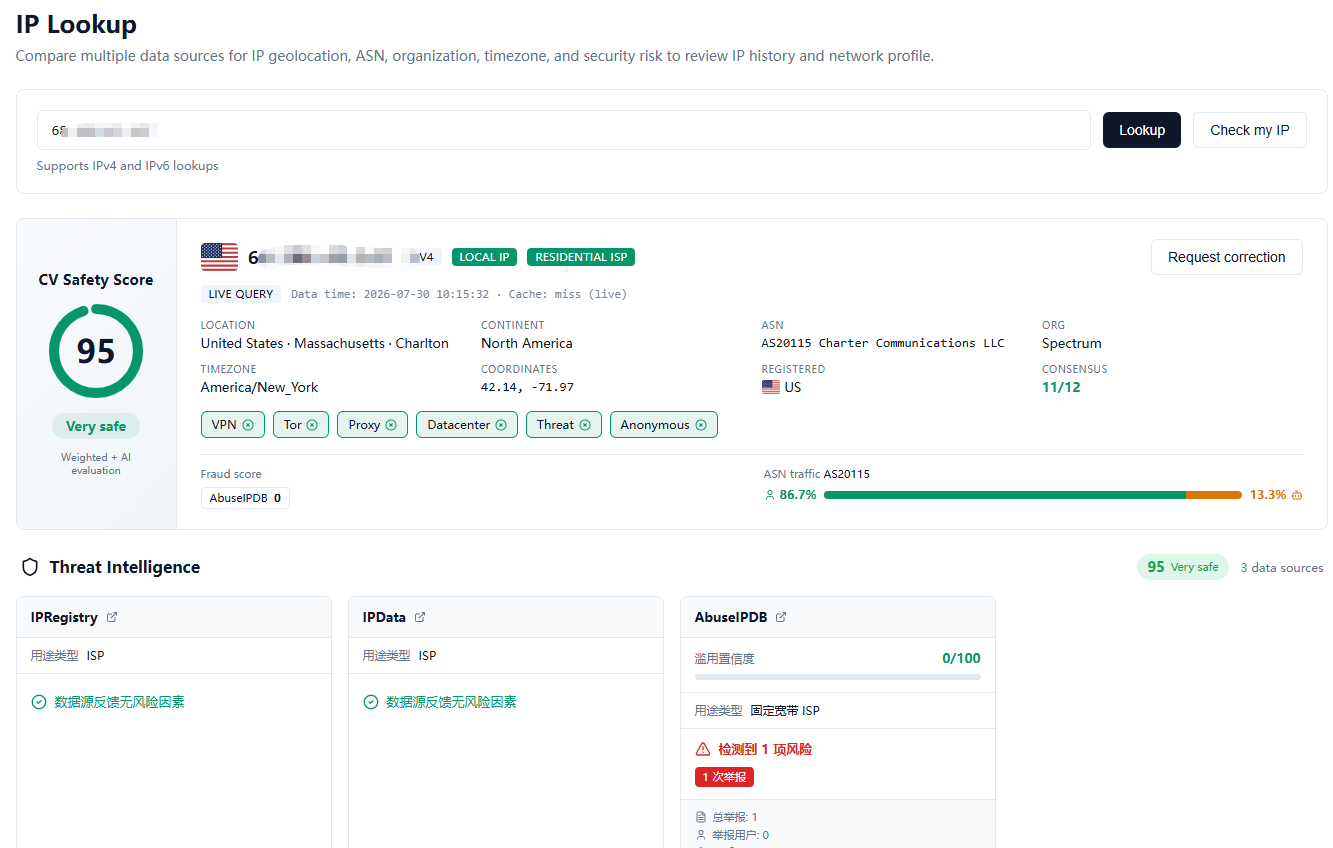Click the 检测到 1 项风险 warning text
This screenshot has height=848, width=1333.
click(765, 749)
